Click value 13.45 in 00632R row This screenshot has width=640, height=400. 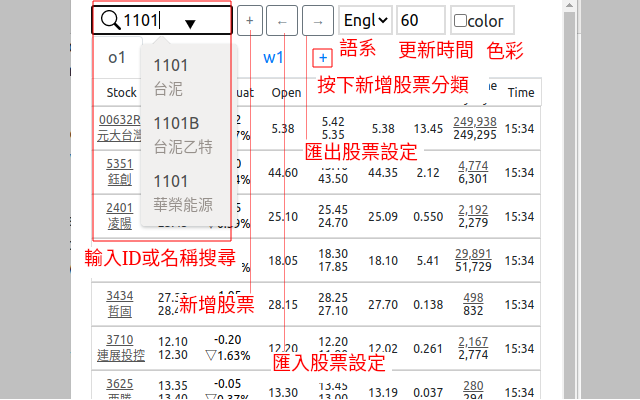click(x=428, y=129)
